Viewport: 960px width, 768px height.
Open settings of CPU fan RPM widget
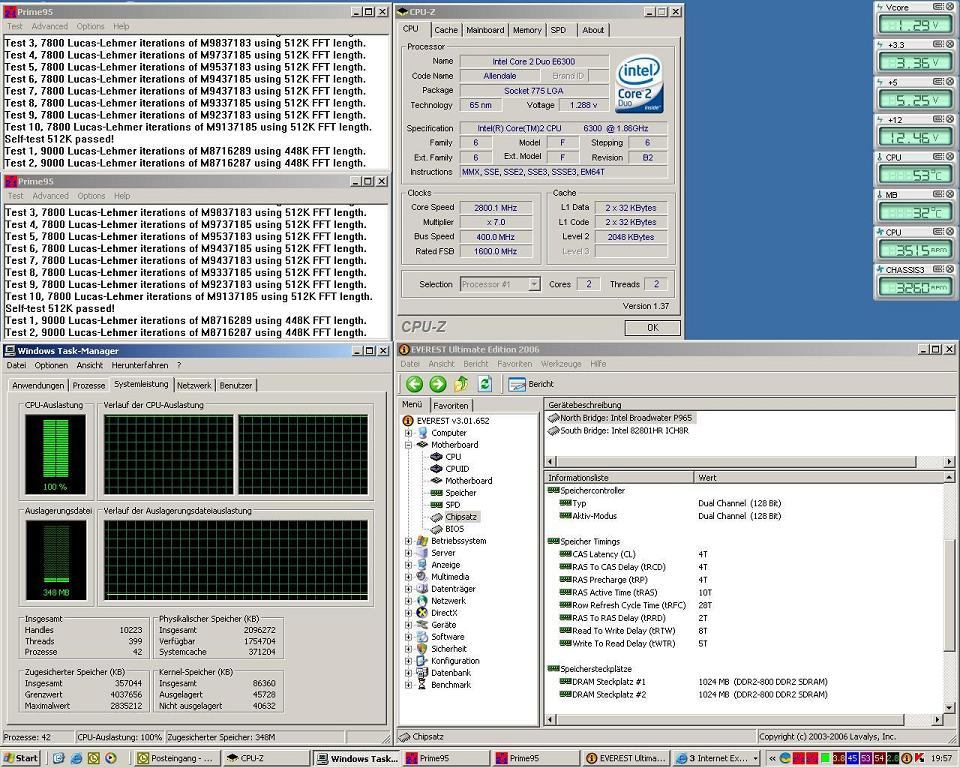938,232
